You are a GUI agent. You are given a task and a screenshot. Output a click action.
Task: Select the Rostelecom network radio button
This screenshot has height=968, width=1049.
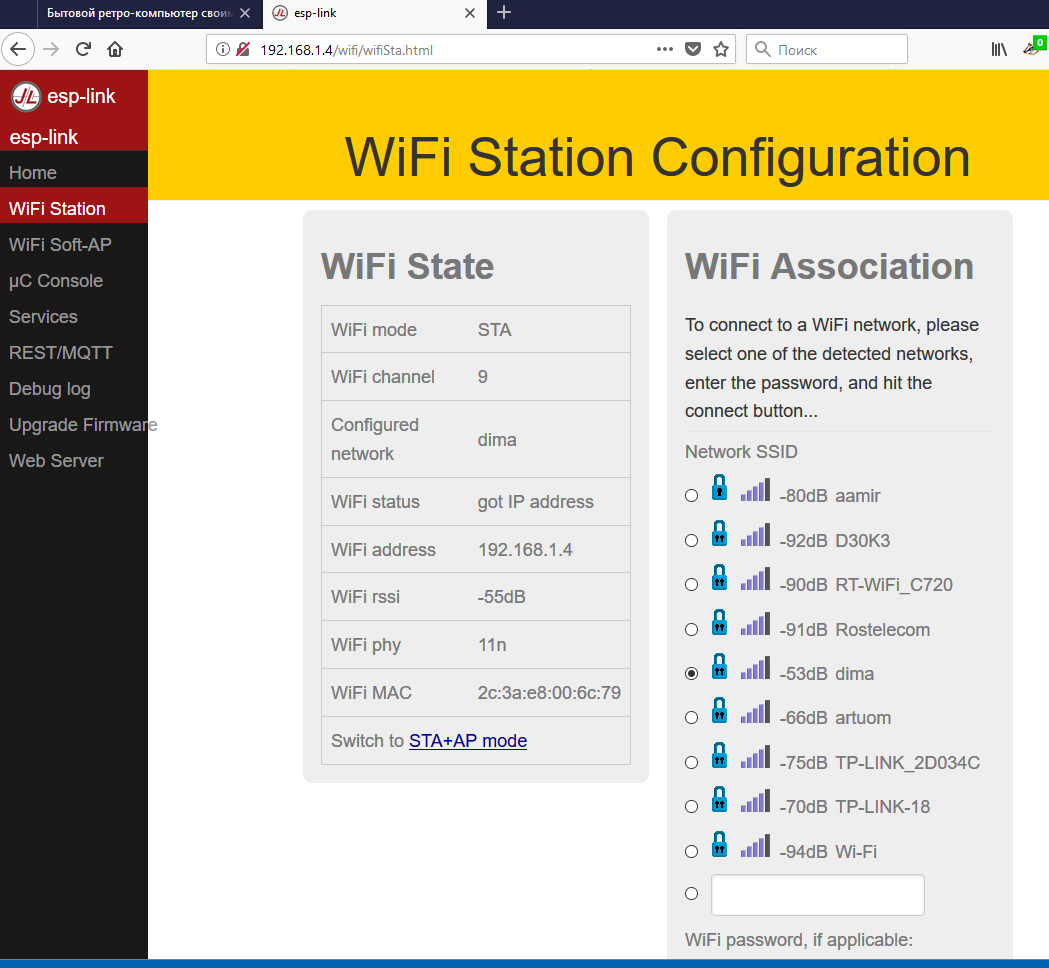pyautogui.click(x=691, y=630)
